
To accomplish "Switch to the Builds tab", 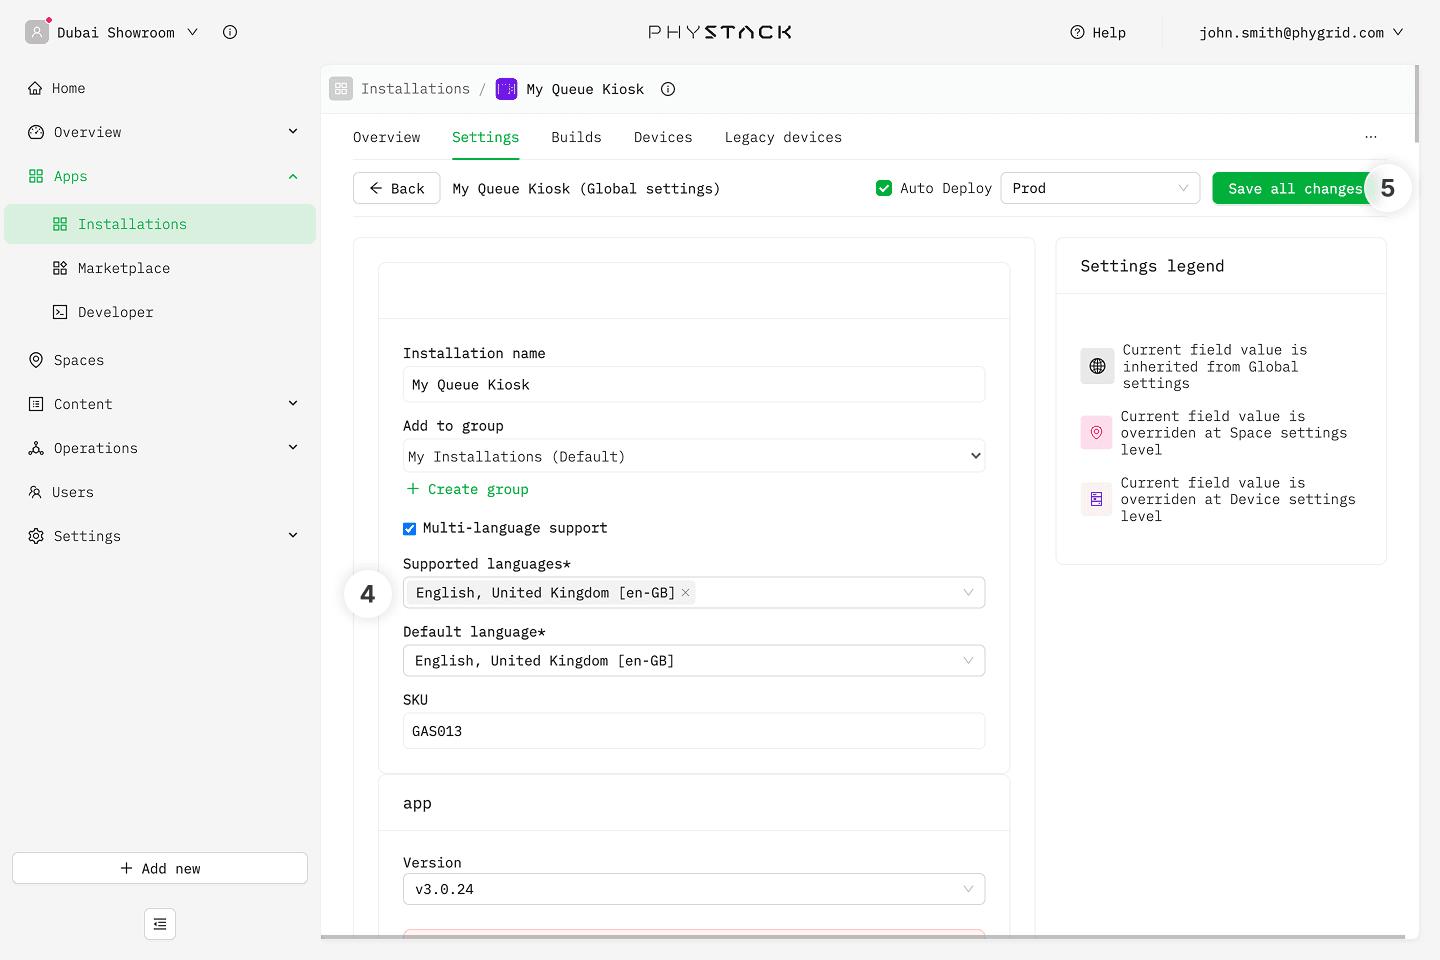I will [576, 137].
